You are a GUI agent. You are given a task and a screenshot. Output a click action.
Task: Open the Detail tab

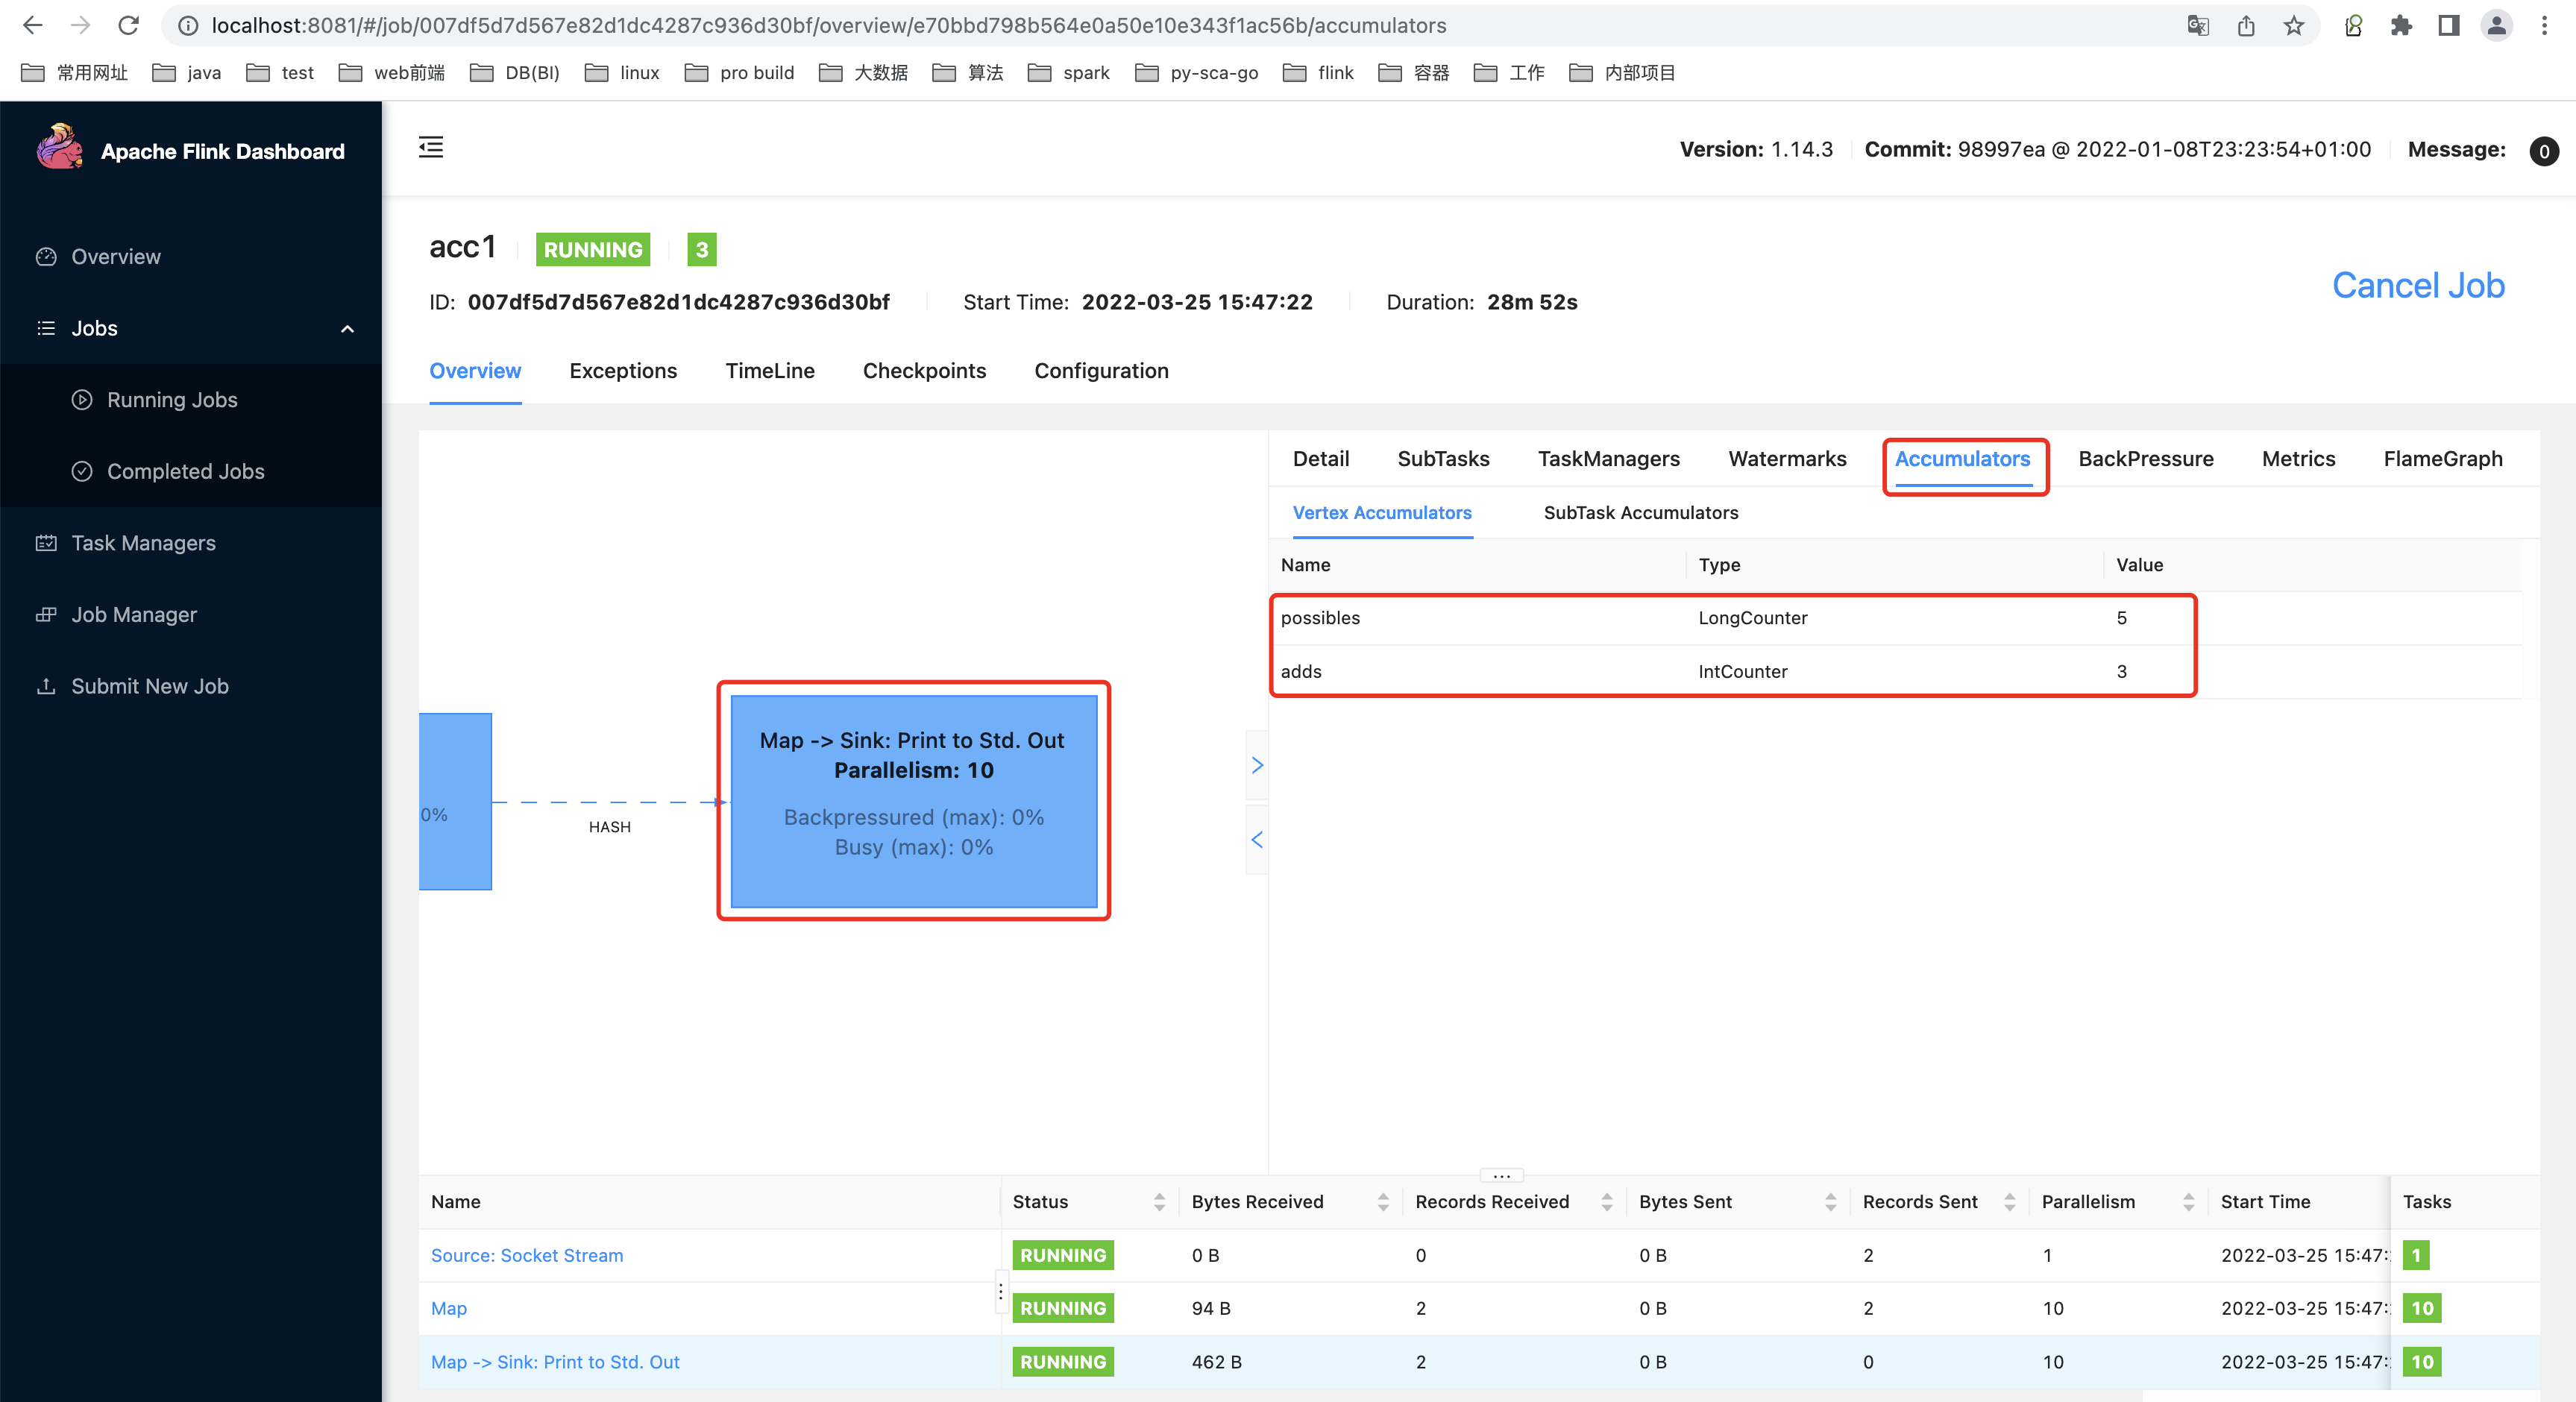(x=1321, y=459)
